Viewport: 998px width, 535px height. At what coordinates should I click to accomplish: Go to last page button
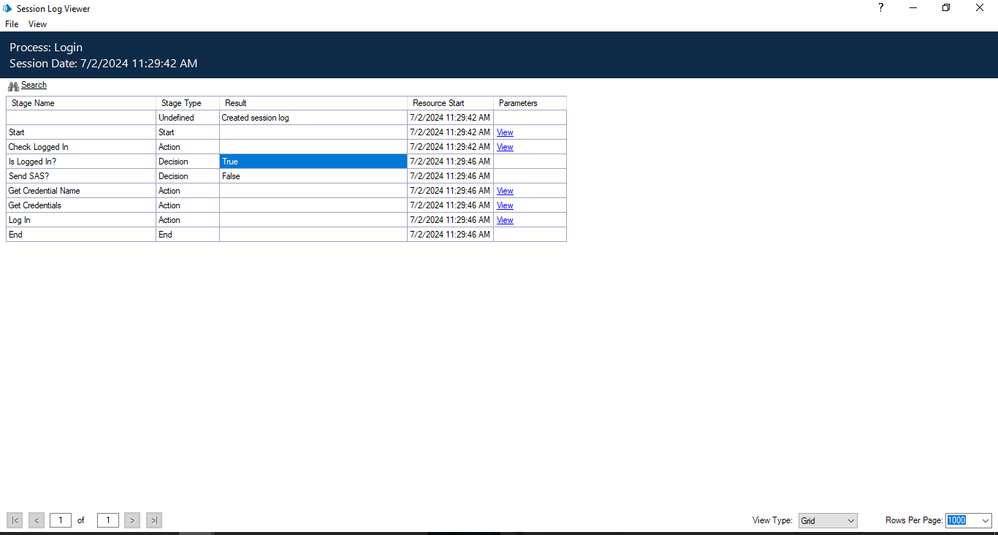(x=154, y=520)
